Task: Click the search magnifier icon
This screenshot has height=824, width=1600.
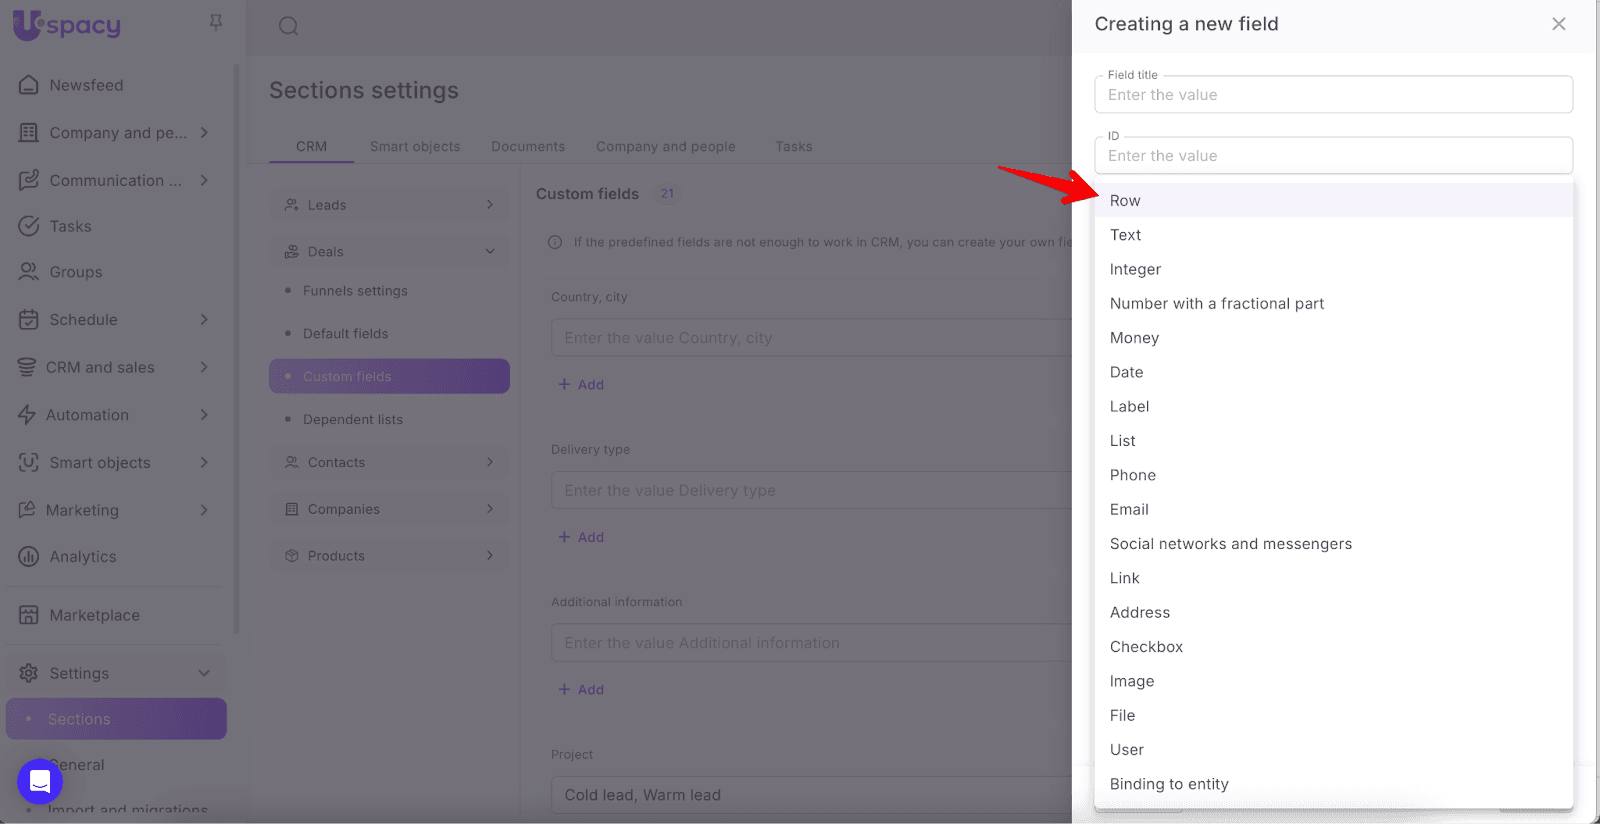Action: pos(289,26)
